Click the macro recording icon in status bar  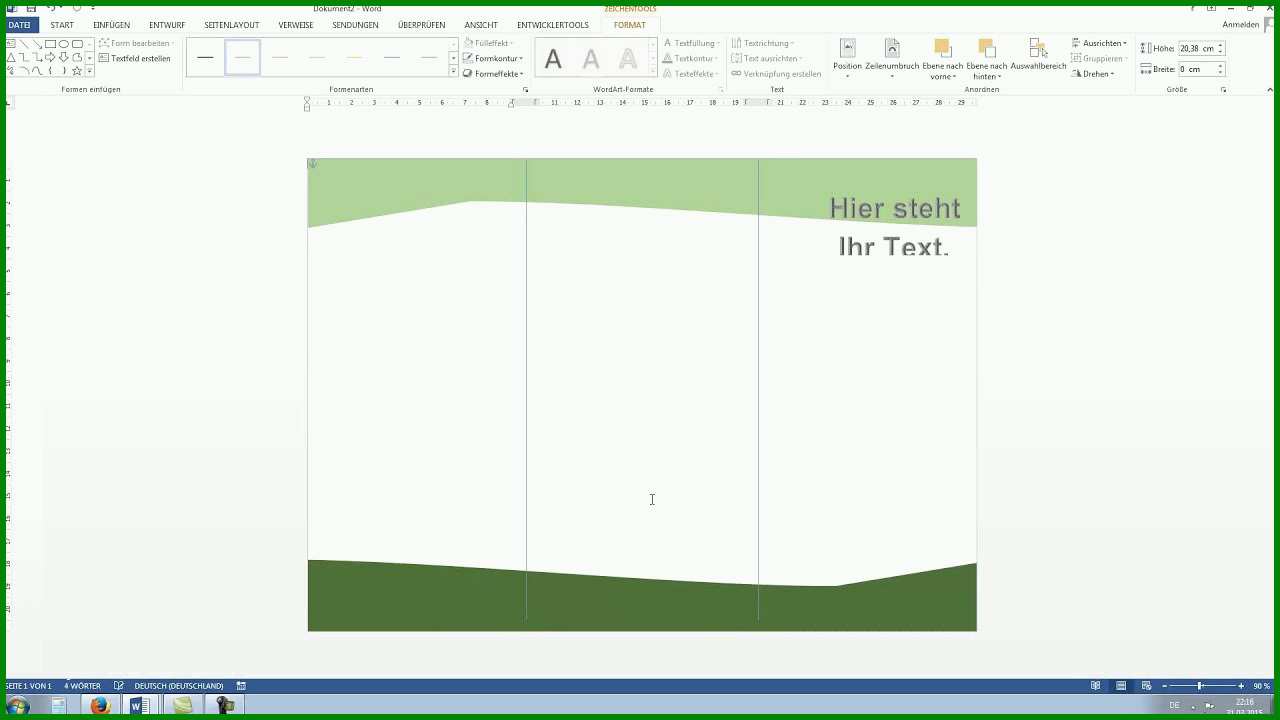point(241,686)
